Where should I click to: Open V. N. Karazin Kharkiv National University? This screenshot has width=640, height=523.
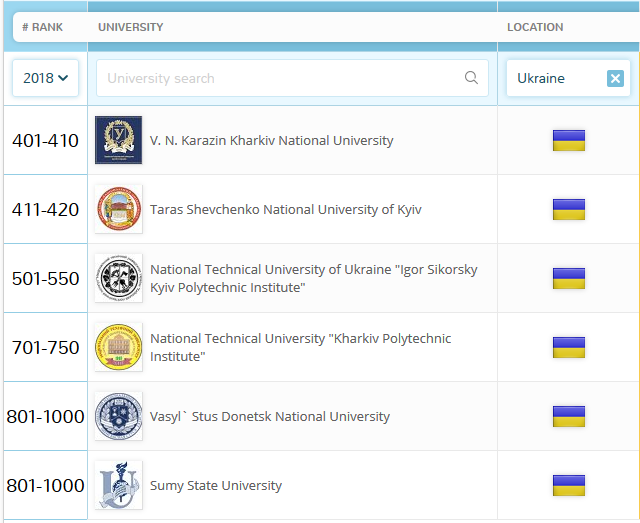tap(271, 140)
